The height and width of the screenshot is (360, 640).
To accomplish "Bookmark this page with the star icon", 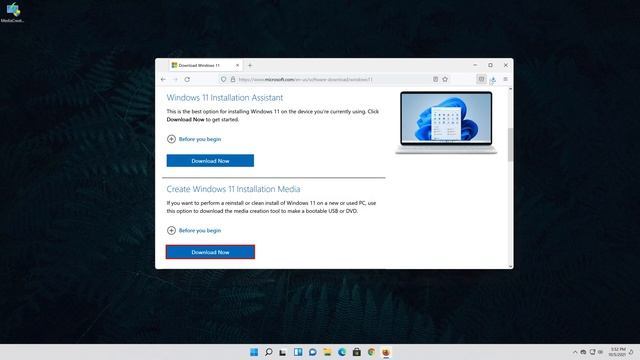I will [445, 80].
